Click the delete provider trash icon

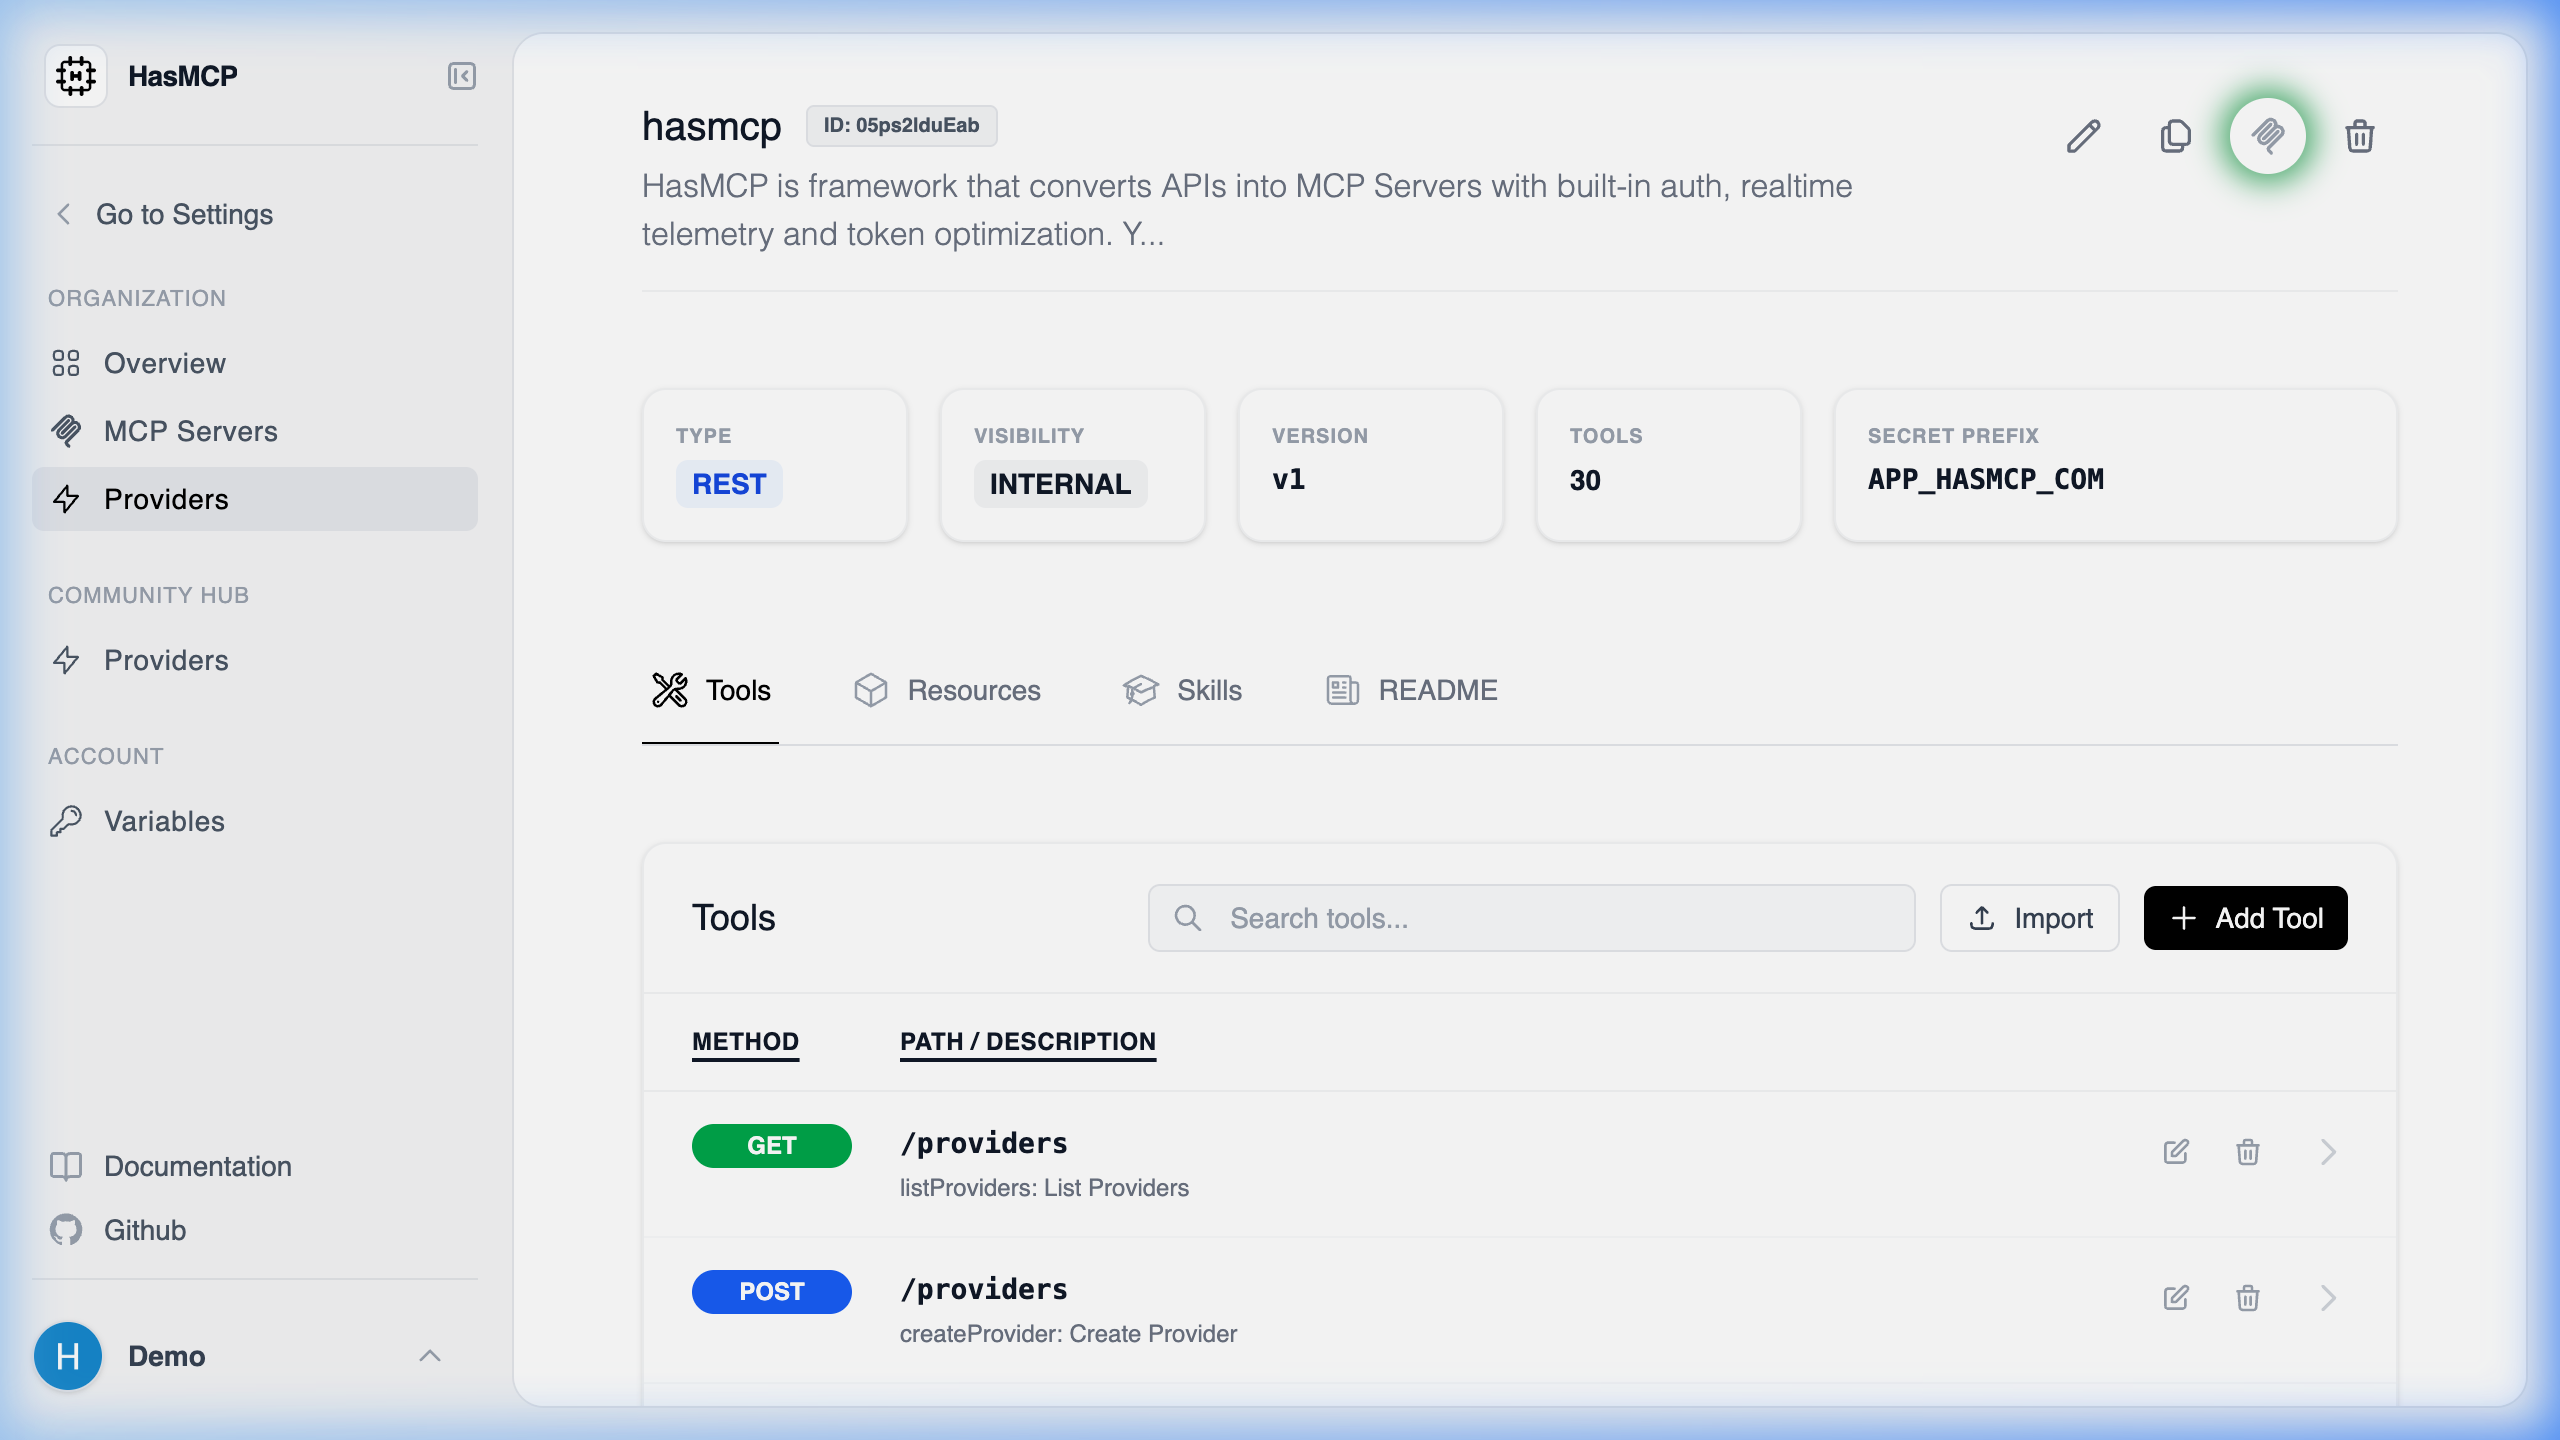pos(2360,137)
